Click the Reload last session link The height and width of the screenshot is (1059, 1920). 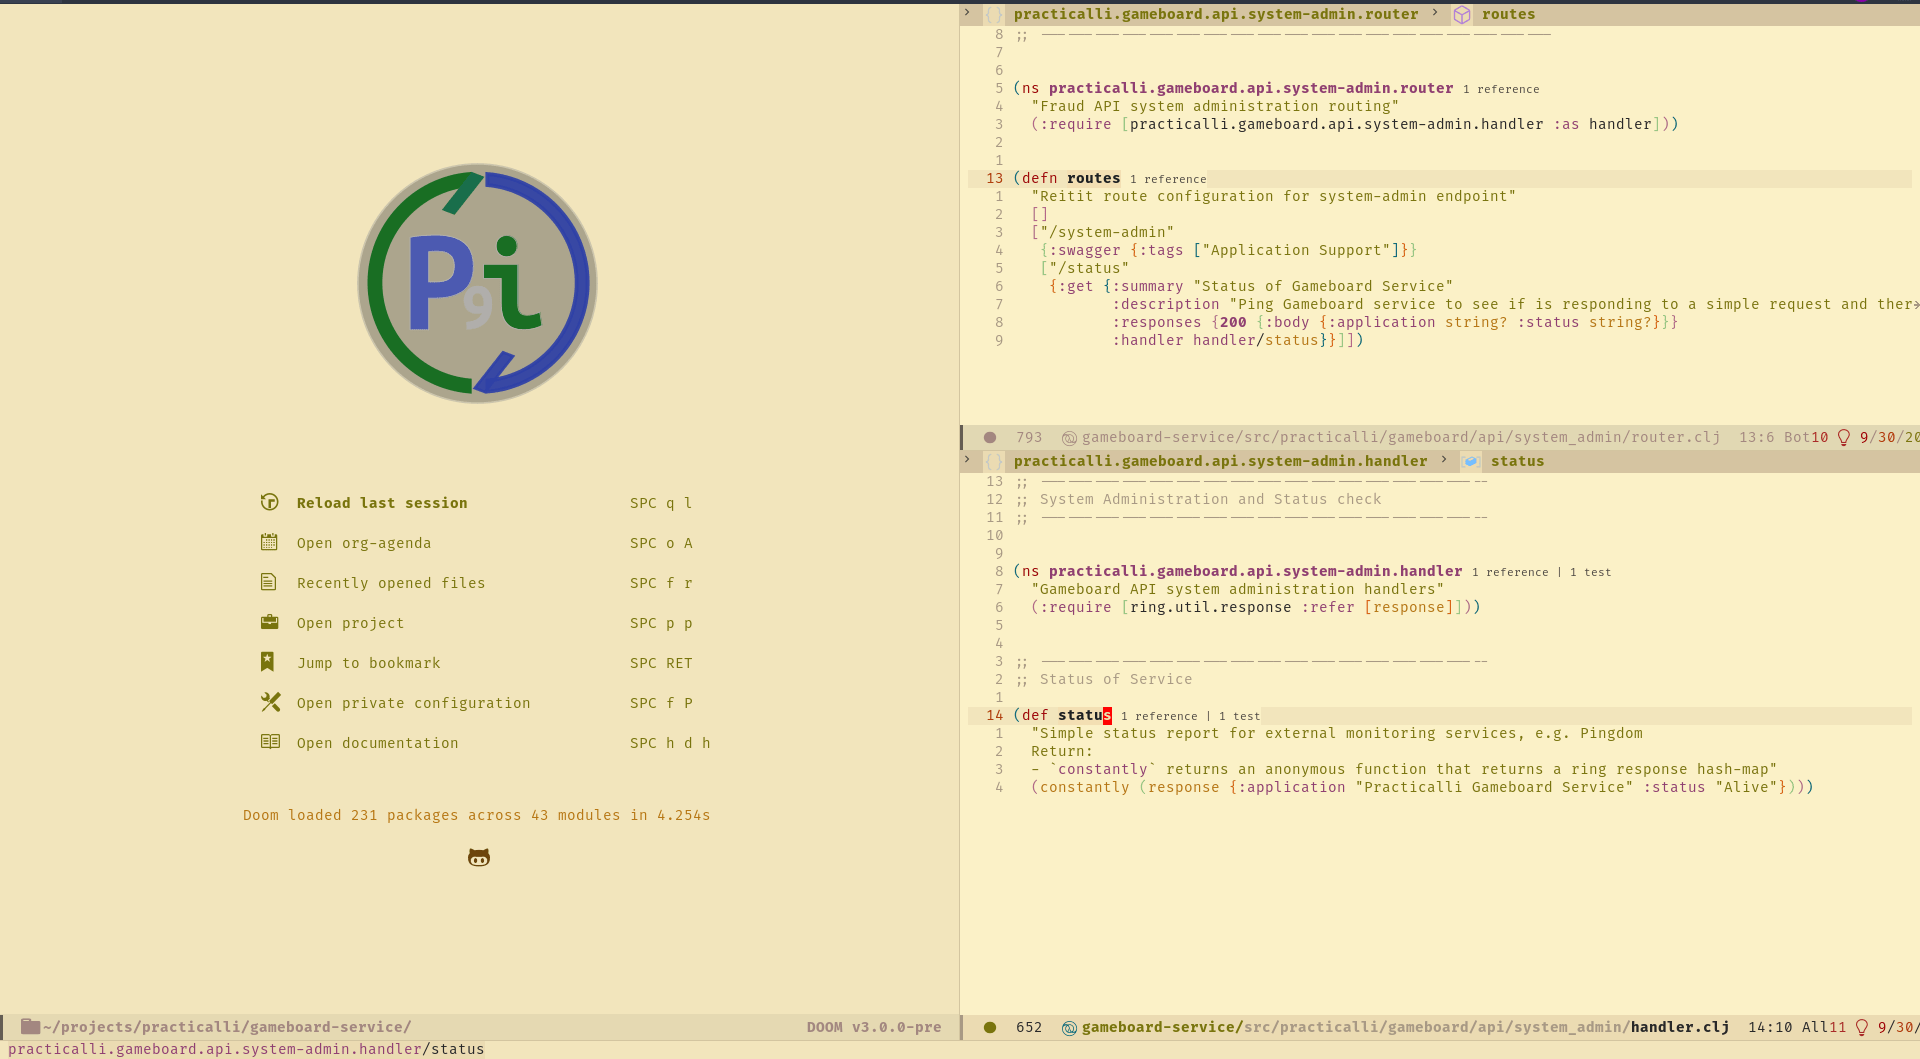[x=381, y=502]
